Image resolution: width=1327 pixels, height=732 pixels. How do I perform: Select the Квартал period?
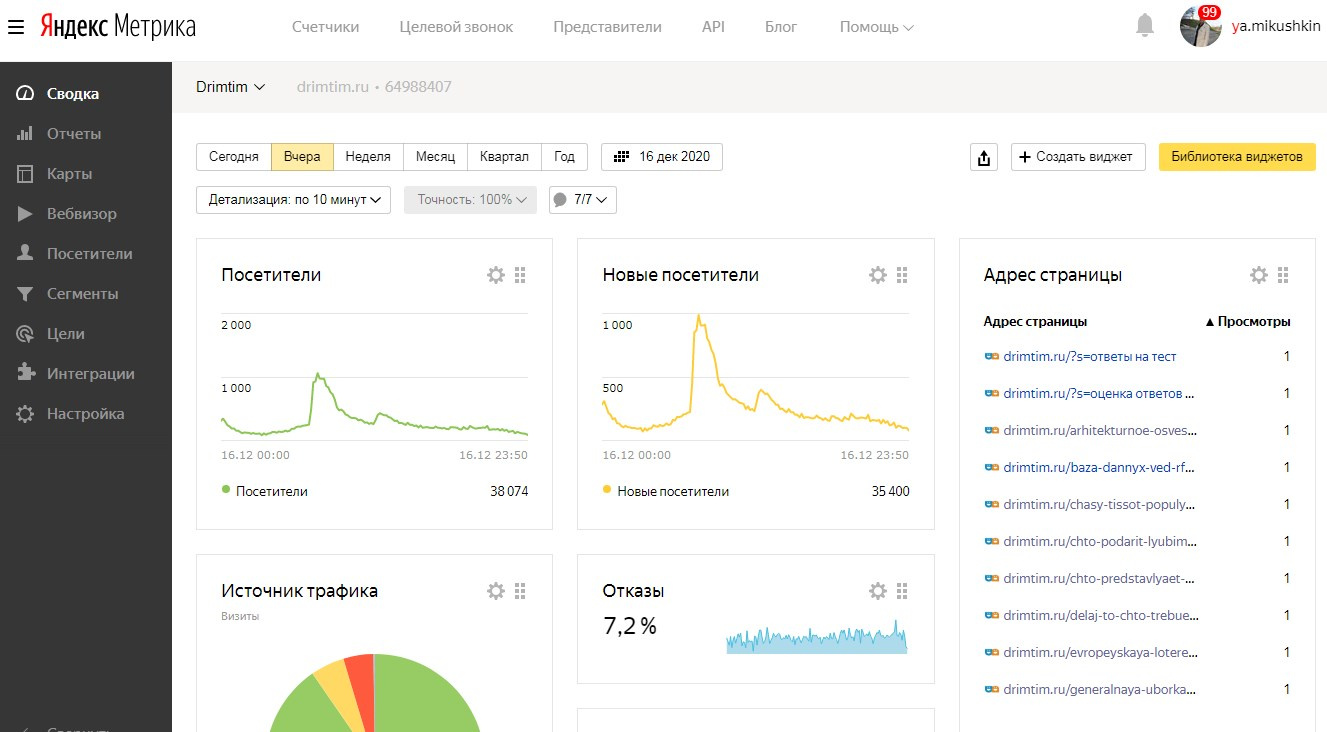click(x=504, y=157)
